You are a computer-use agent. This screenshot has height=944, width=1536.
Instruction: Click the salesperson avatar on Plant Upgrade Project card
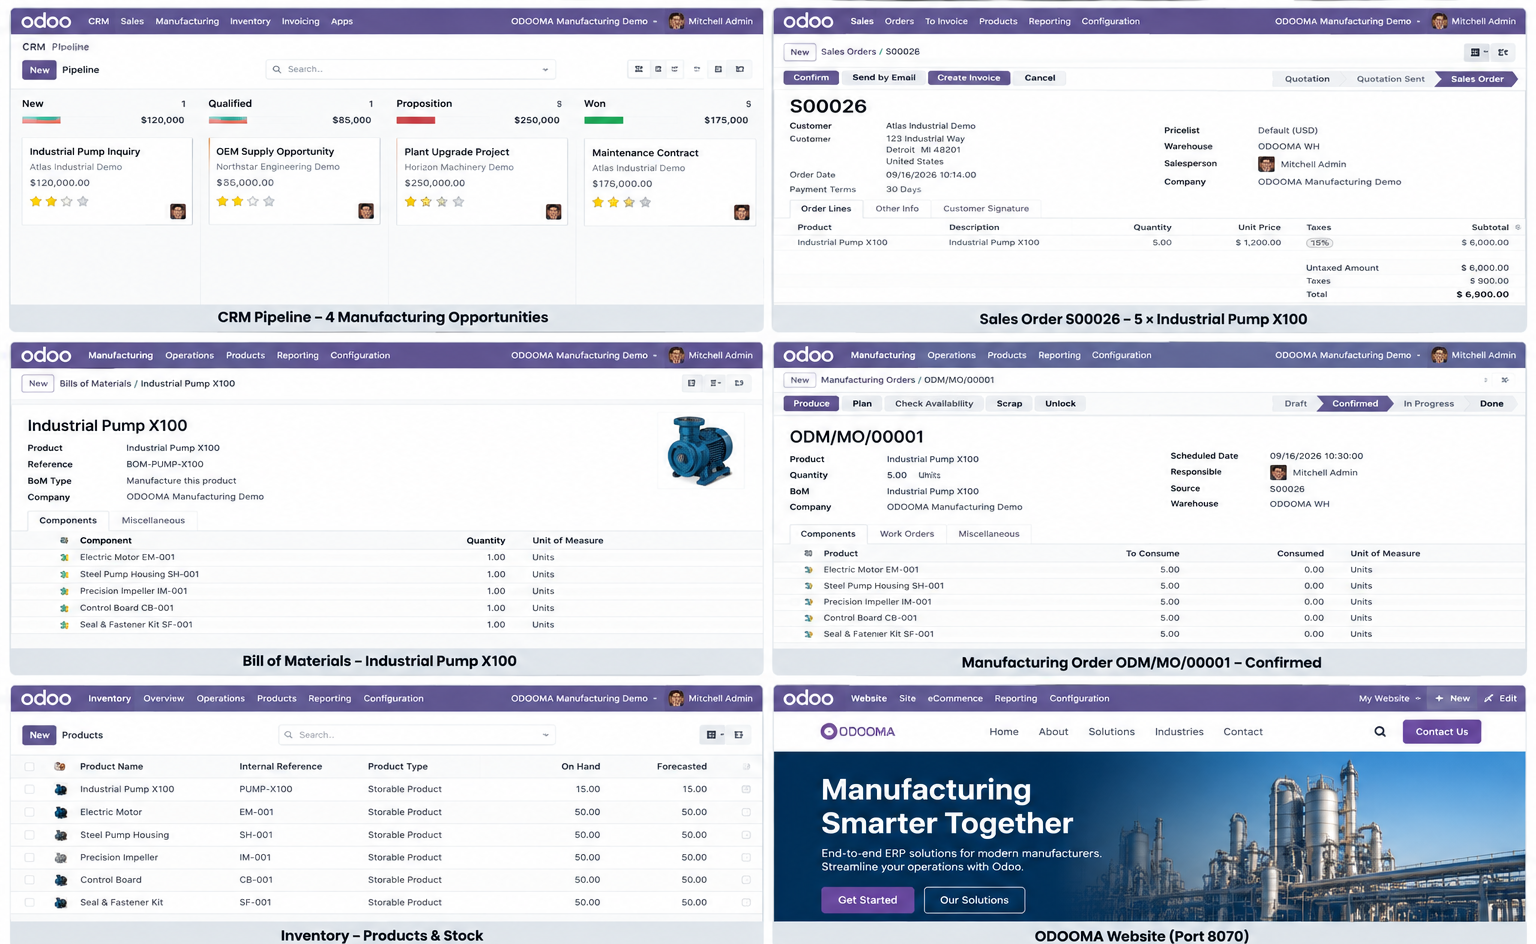click(553, 212)
